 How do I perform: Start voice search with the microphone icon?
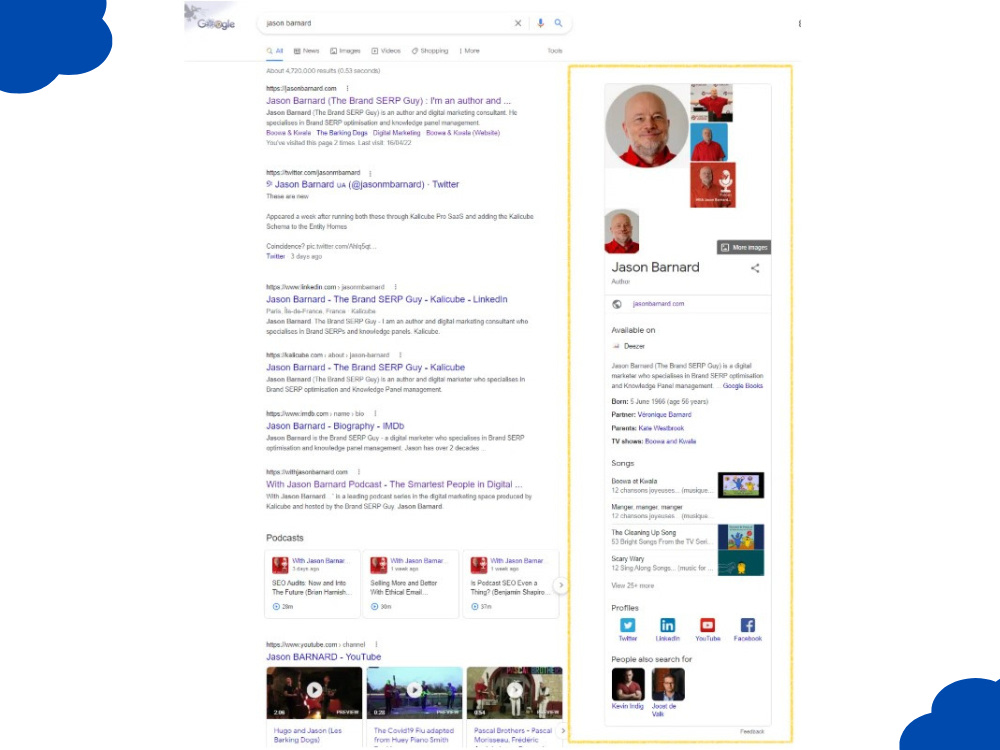coord(540,23)
